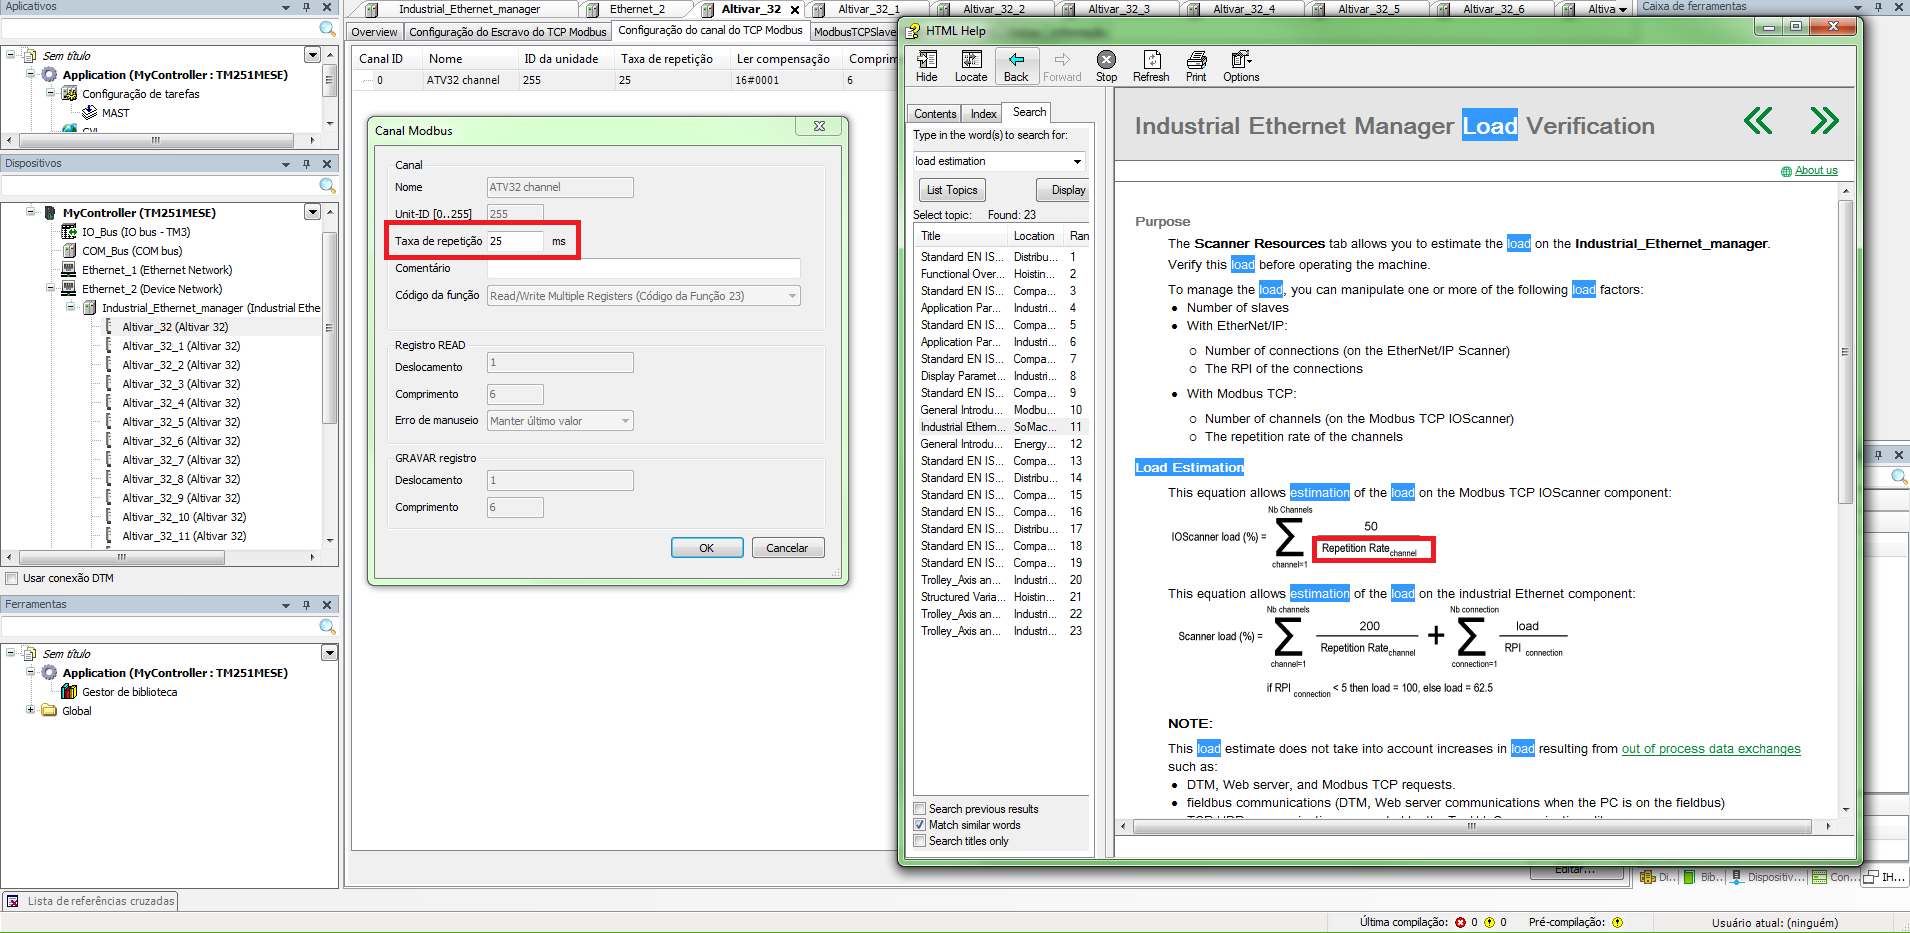Close the Altivar_32 editor tab

[795, 10]
